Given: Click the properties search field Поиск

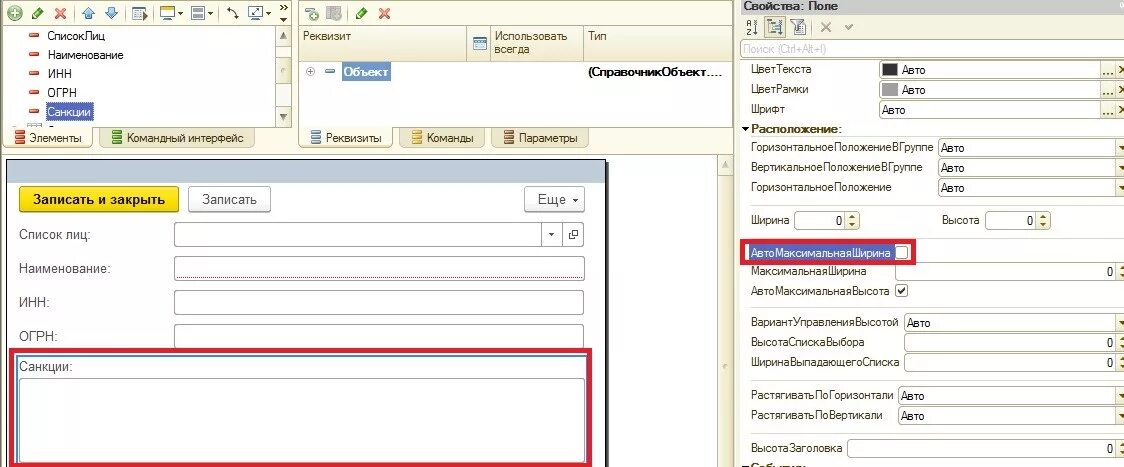Looking at the screenshot, I should 930,49.
